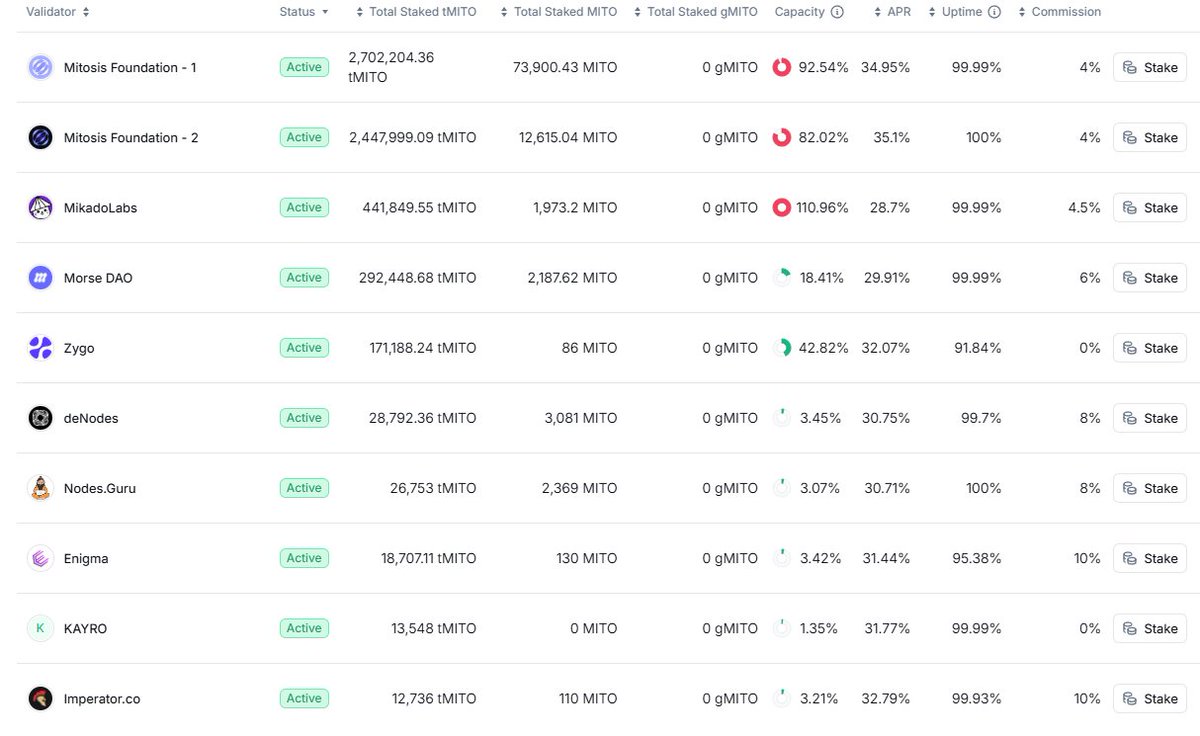Stake with Imperator.co validator
The width and height of the screenshot is (1200, 736).
(1150, 698)
